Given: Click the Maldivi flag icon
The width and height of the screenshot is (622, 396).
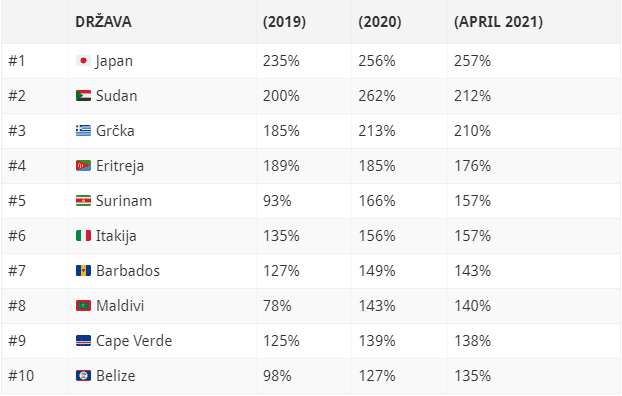Looking at the screenshot, I should click(83, 306).
